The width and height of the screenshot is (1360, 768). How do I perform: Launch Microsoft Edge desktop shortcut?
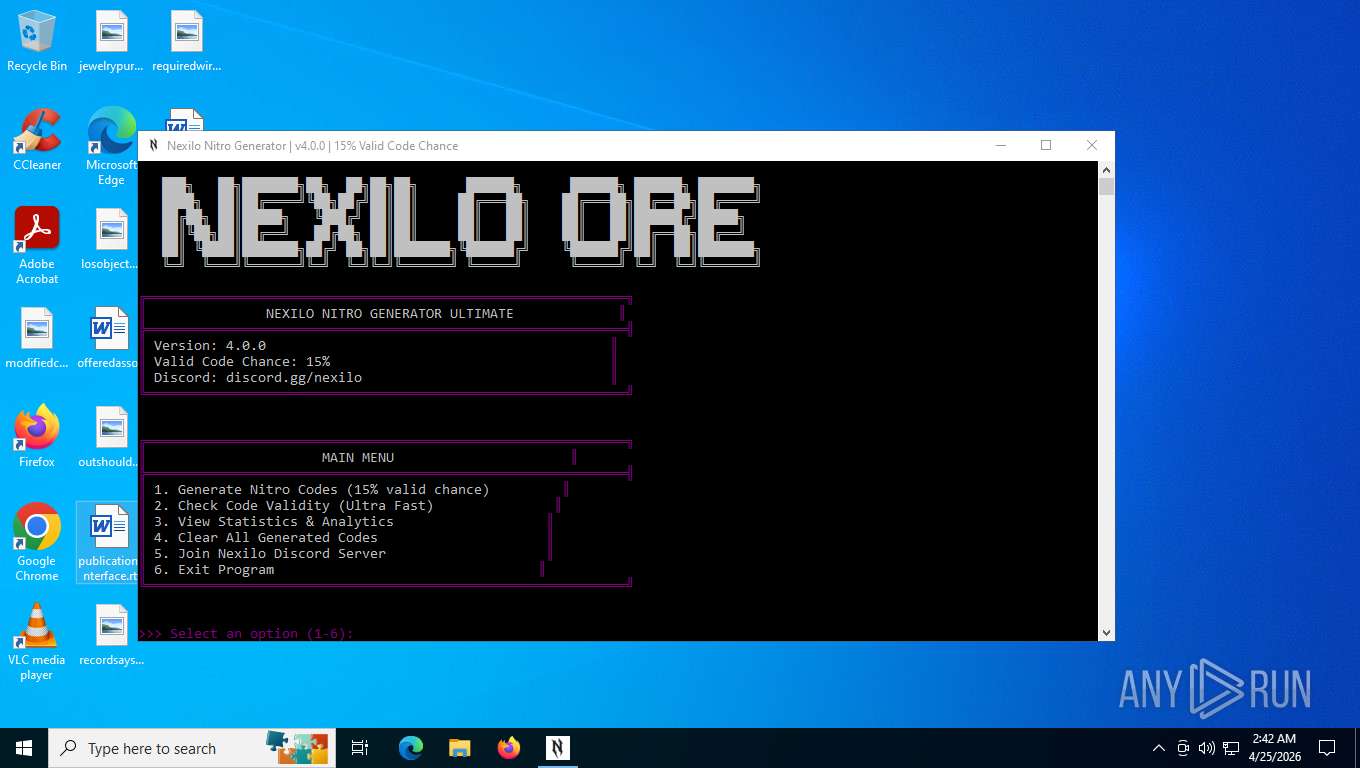112,147
